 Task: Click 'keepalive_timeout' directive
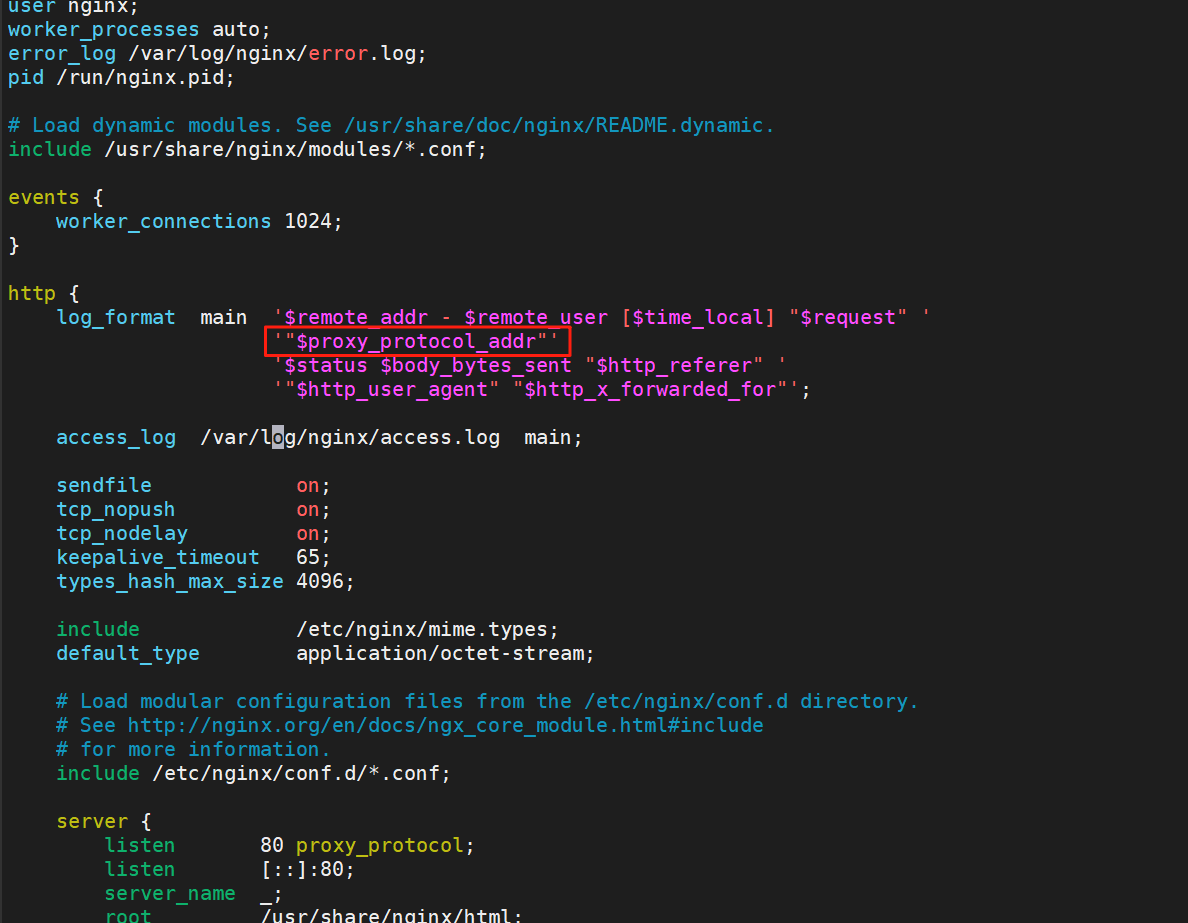point(158,558)
